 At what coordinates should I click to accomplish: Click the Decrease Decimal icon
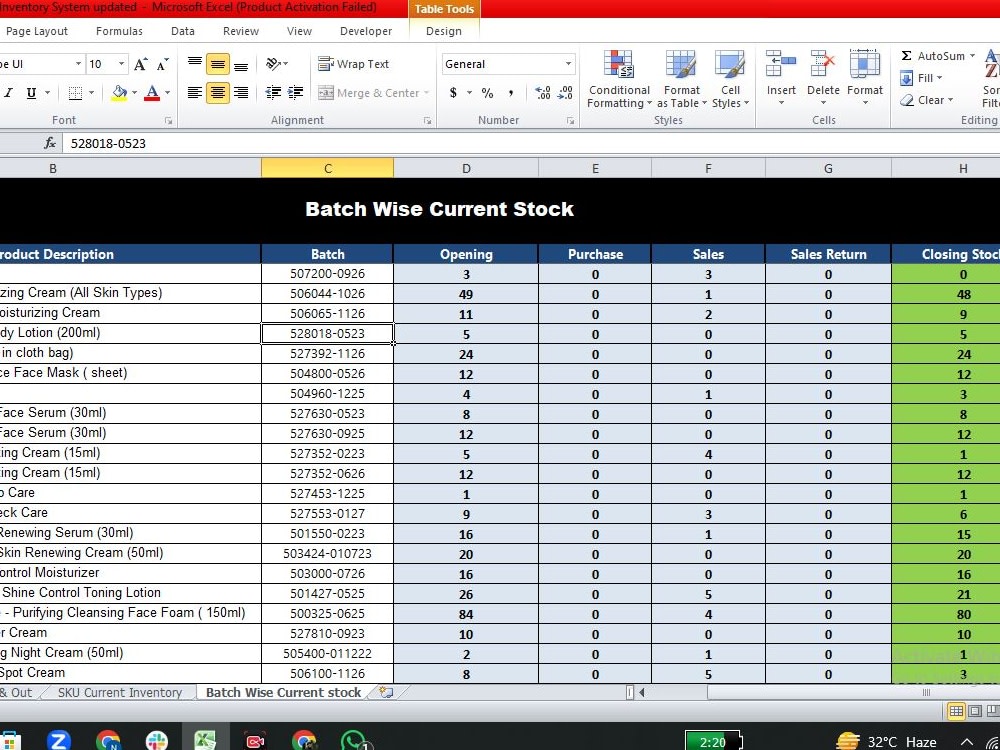(x=565, y=91)
